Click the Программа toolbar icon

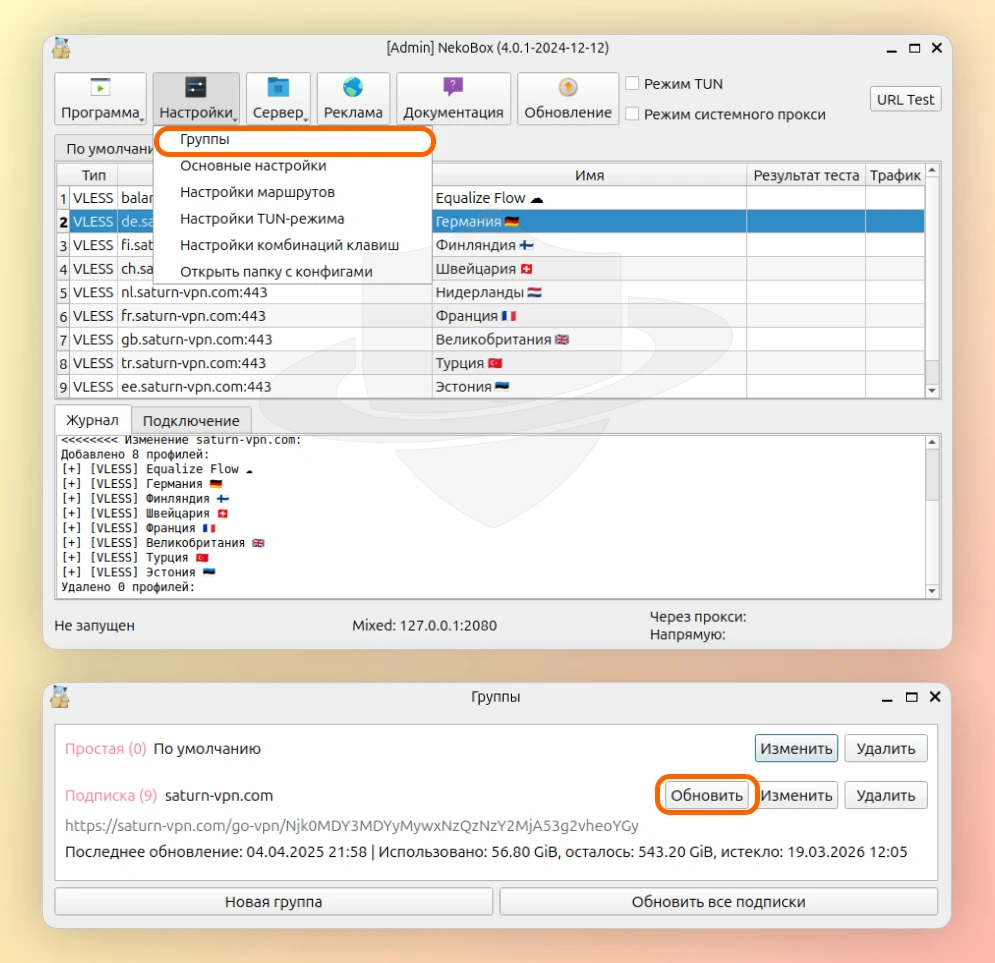pos(100,88)
